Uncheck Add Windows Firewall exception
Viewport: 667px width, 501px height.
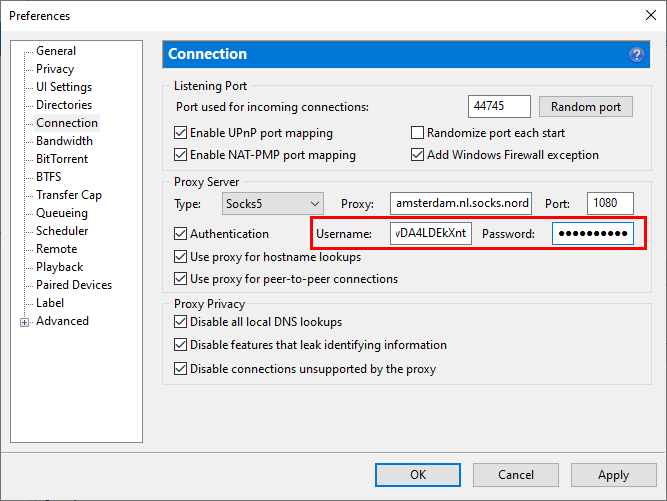pyautogui.click(x=418, y=155)
